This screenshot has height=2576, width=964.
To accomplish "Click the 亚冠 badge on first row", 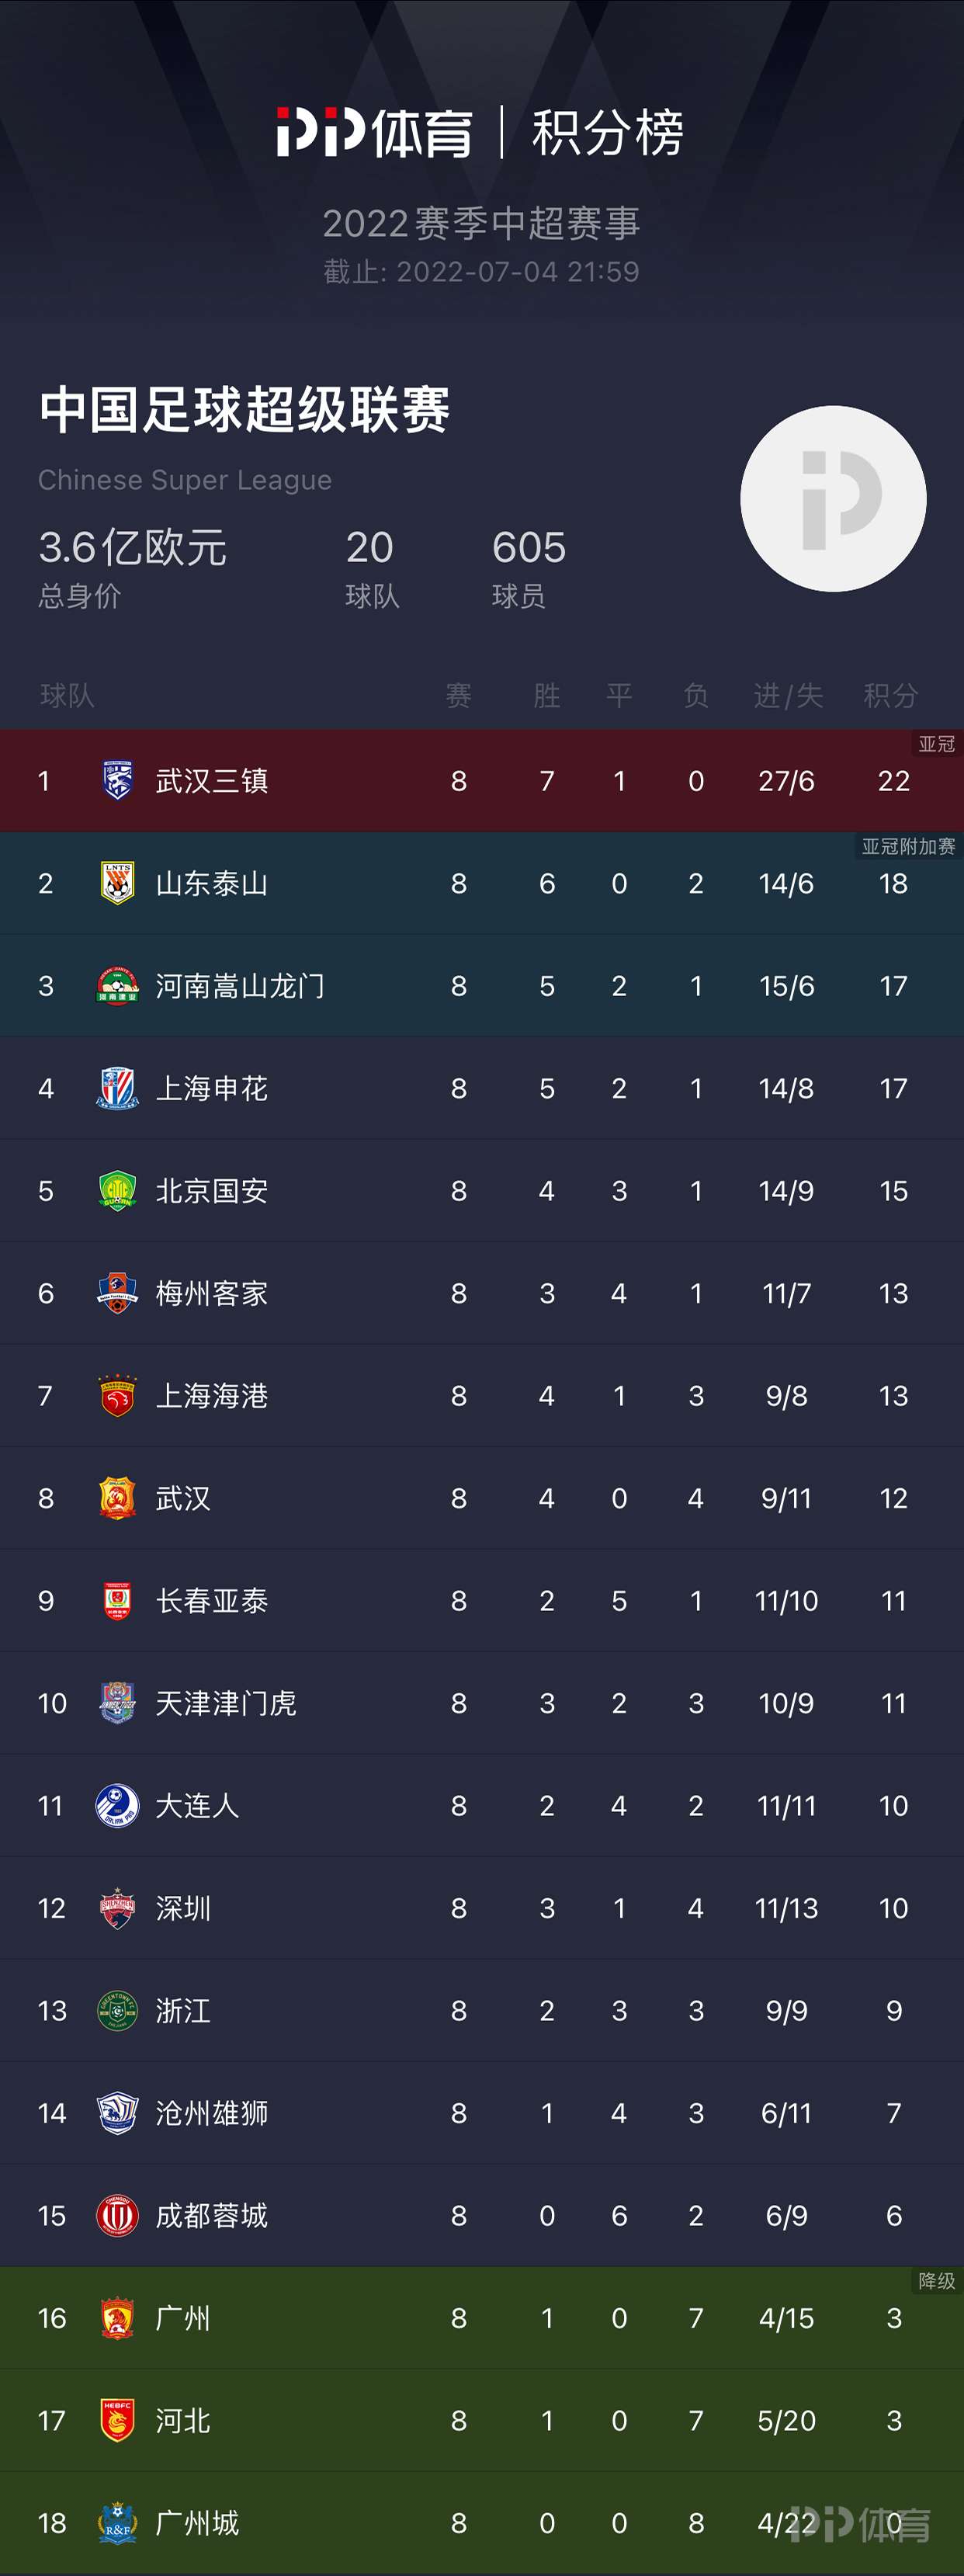I will [936, 744].
